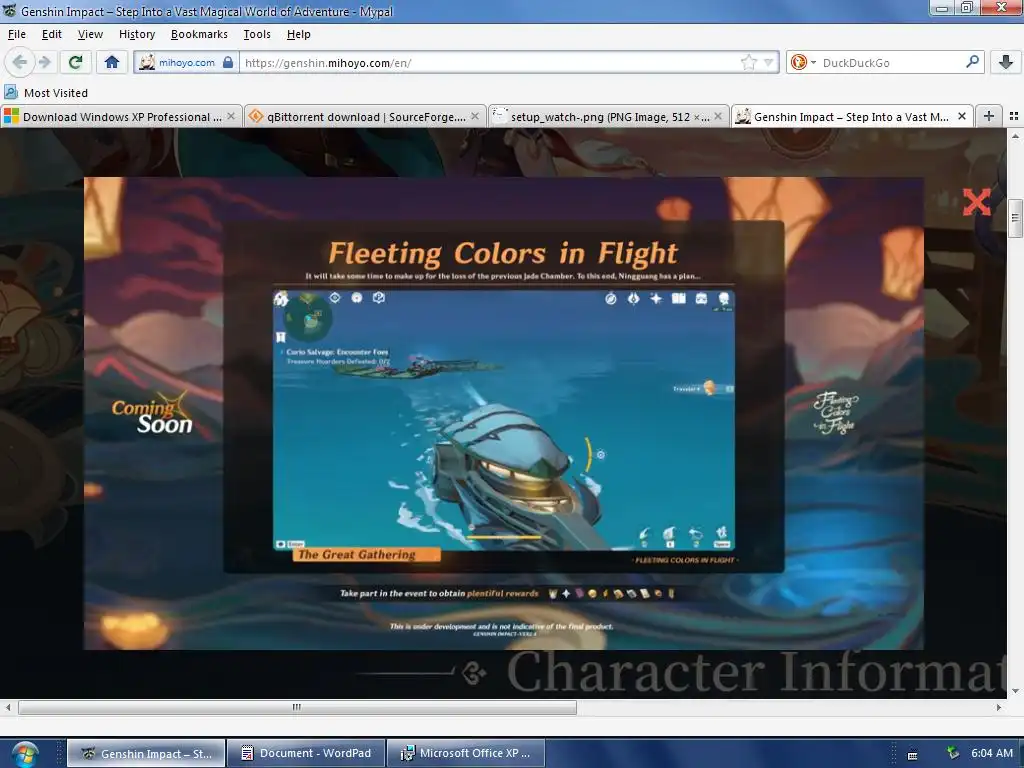Open the list all tabs button
The height and width of the screenshot is (768, 1024).
1014,116
